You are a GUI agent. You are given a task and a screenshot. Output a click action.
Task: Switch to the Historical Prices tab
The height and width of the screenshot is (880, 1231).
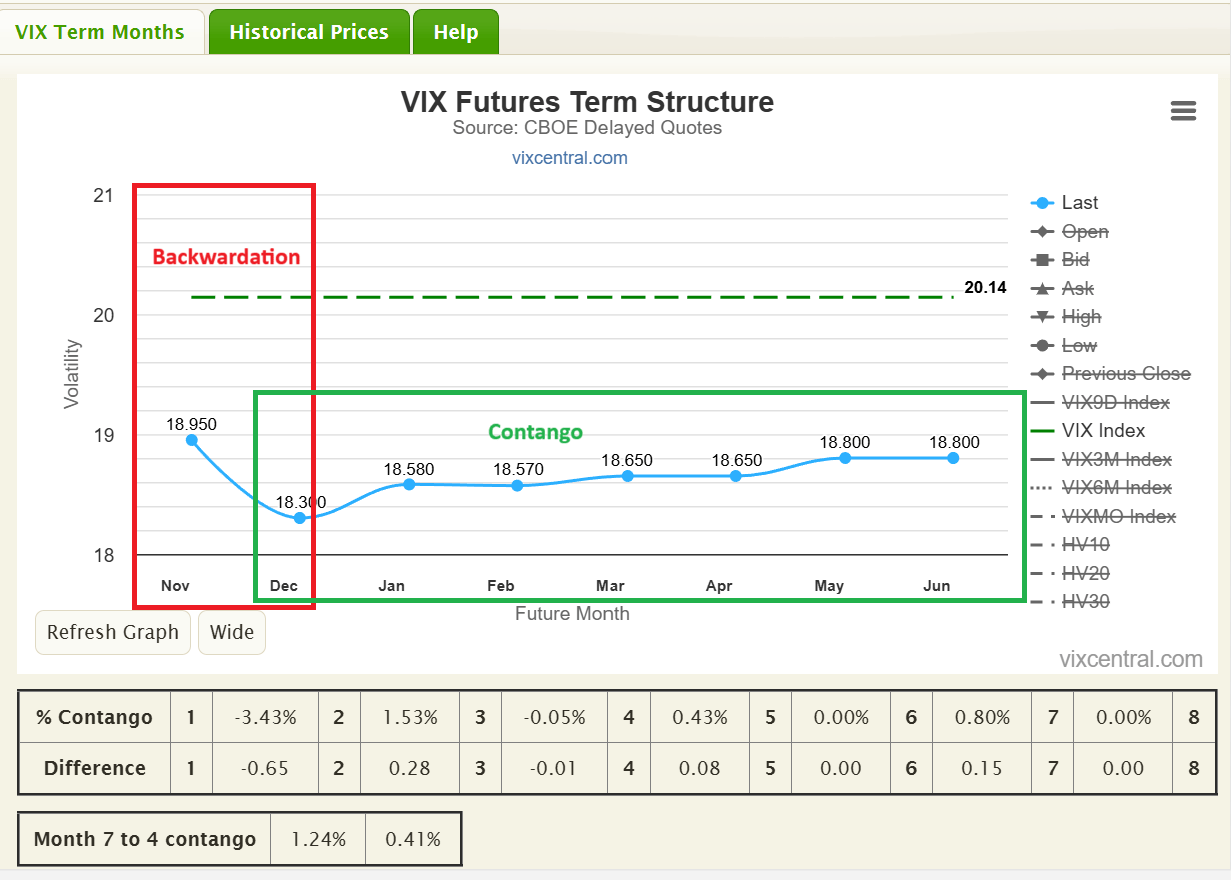(308, 31)
